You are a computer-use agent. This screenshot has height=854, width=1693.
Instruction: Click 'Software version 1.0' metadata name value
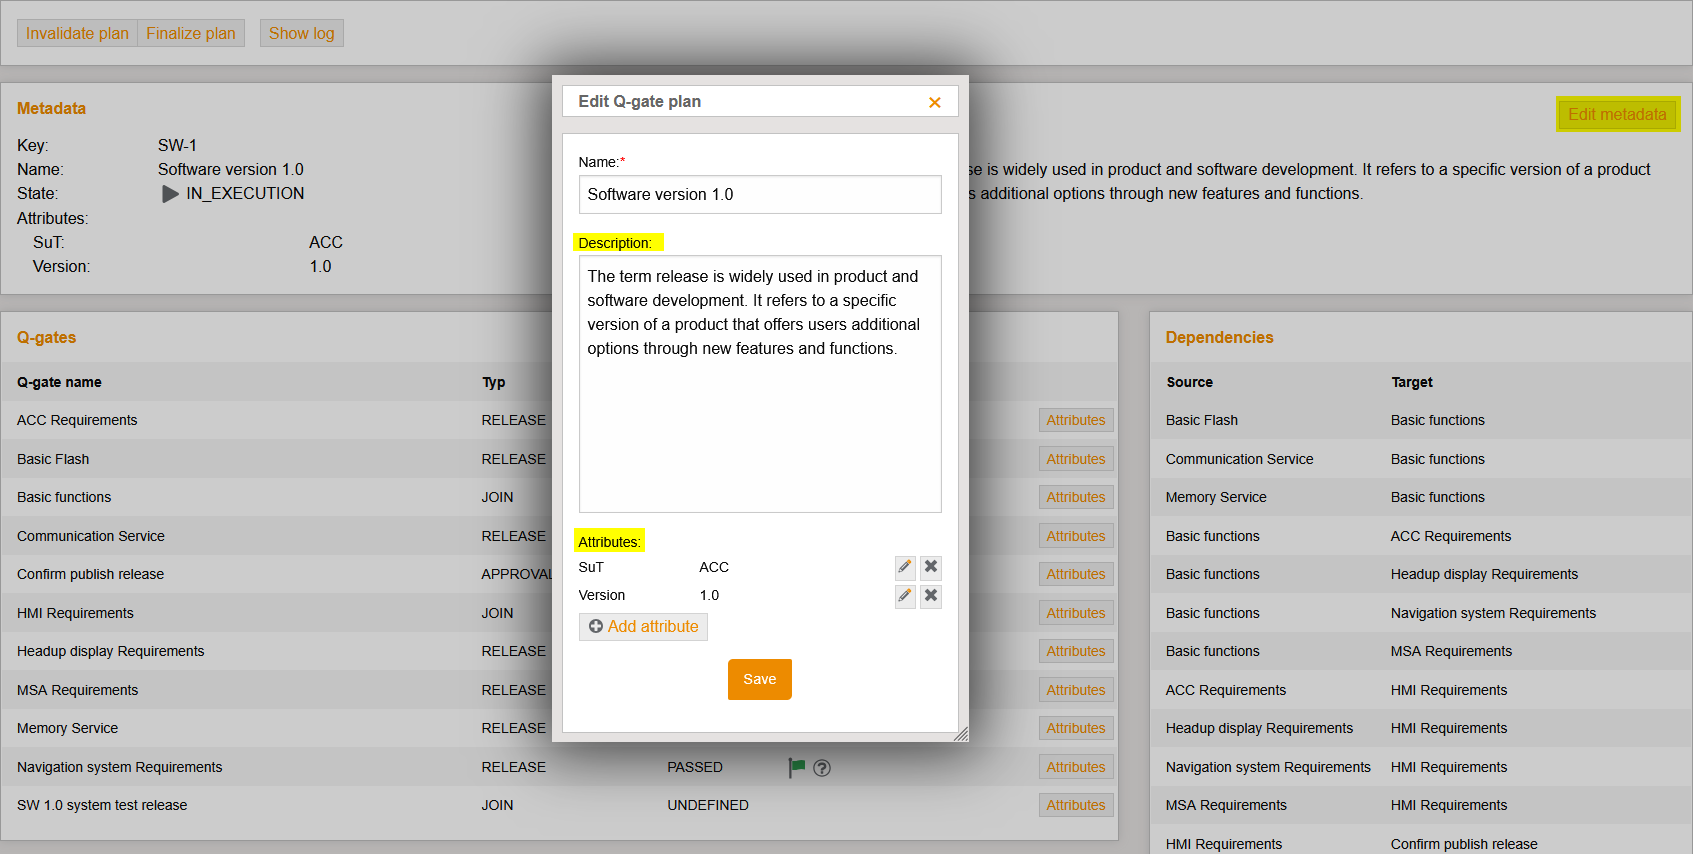pos(231,169)
